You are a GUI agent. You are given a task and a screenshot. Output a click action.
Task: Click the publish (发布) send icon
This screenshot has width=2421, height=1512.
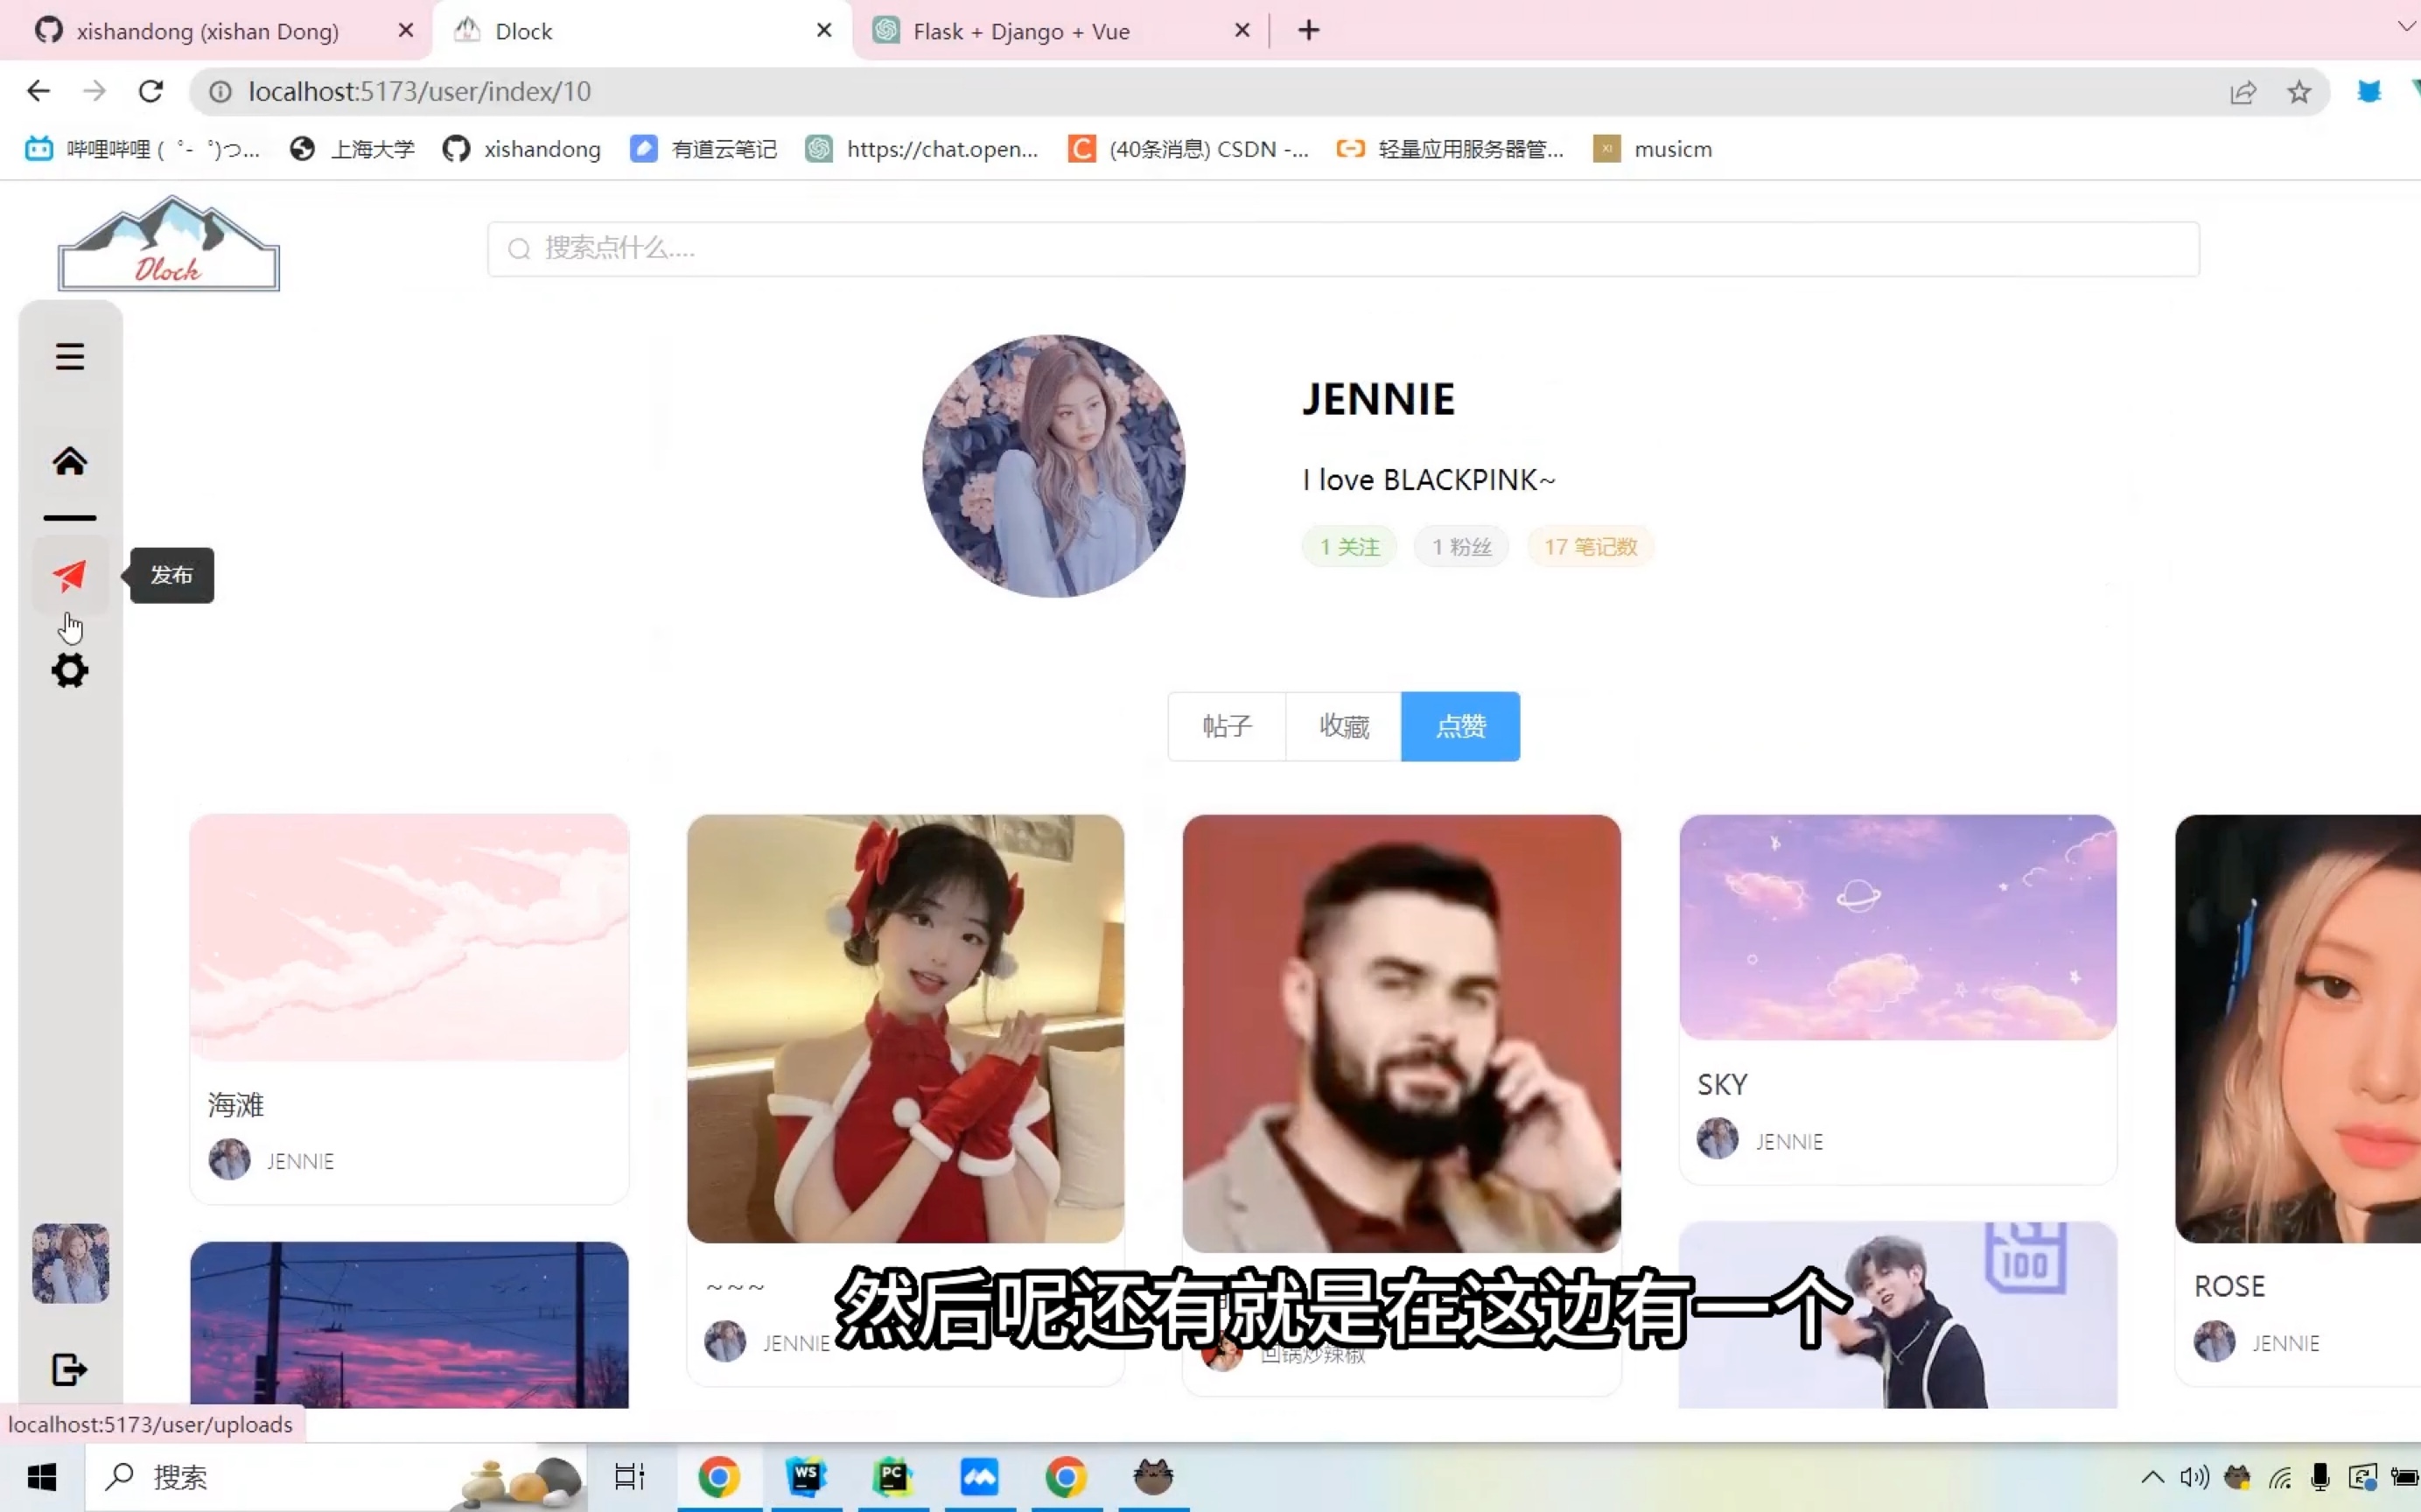point(70,573)
